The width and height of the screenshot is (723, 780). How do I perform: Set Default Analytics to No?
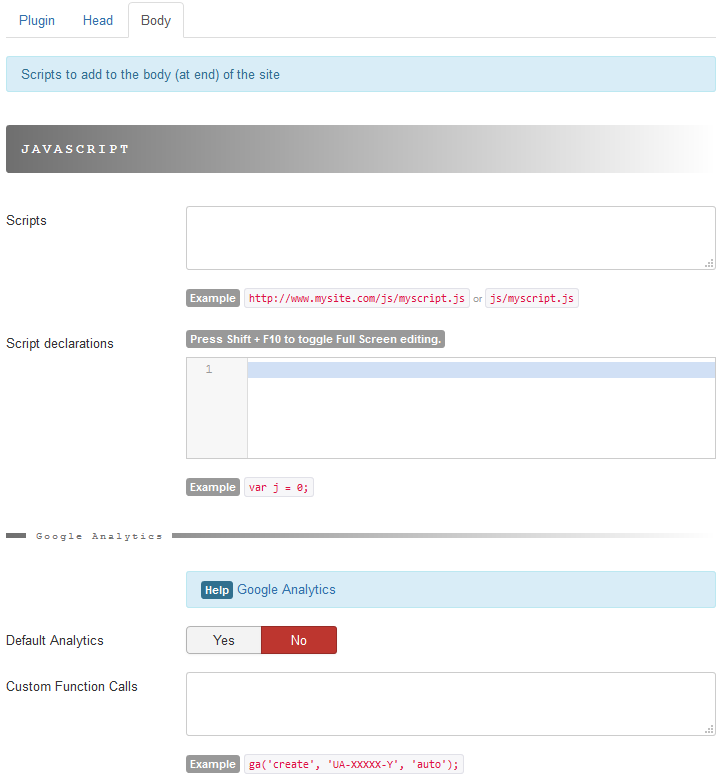(x=298, y=640)
